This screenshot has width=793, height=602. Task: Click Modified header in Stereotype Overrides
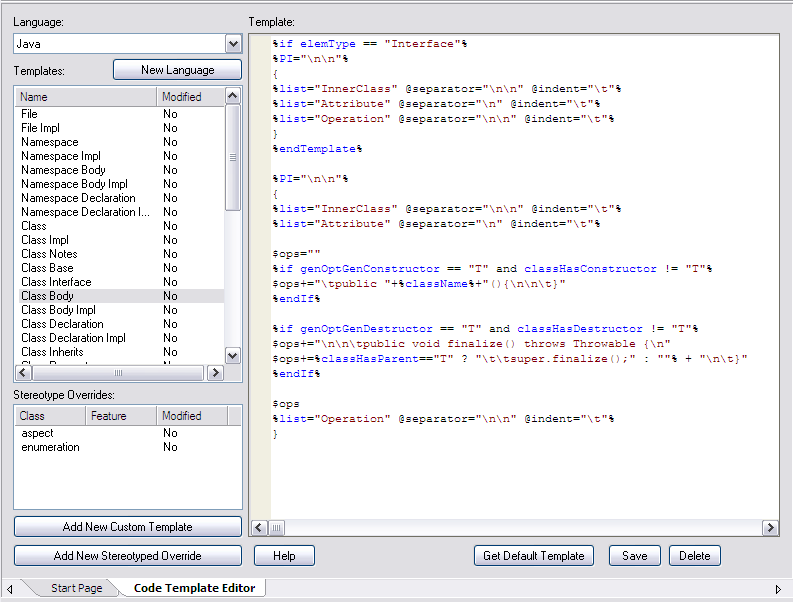tap(192, 416)
